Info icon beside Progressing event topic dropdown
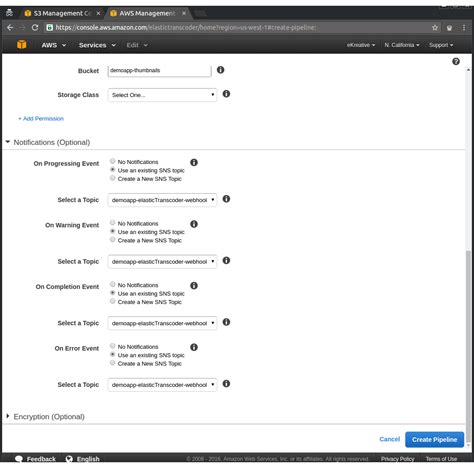This screenshot has height=468, width=474. [x=226, y=199]
